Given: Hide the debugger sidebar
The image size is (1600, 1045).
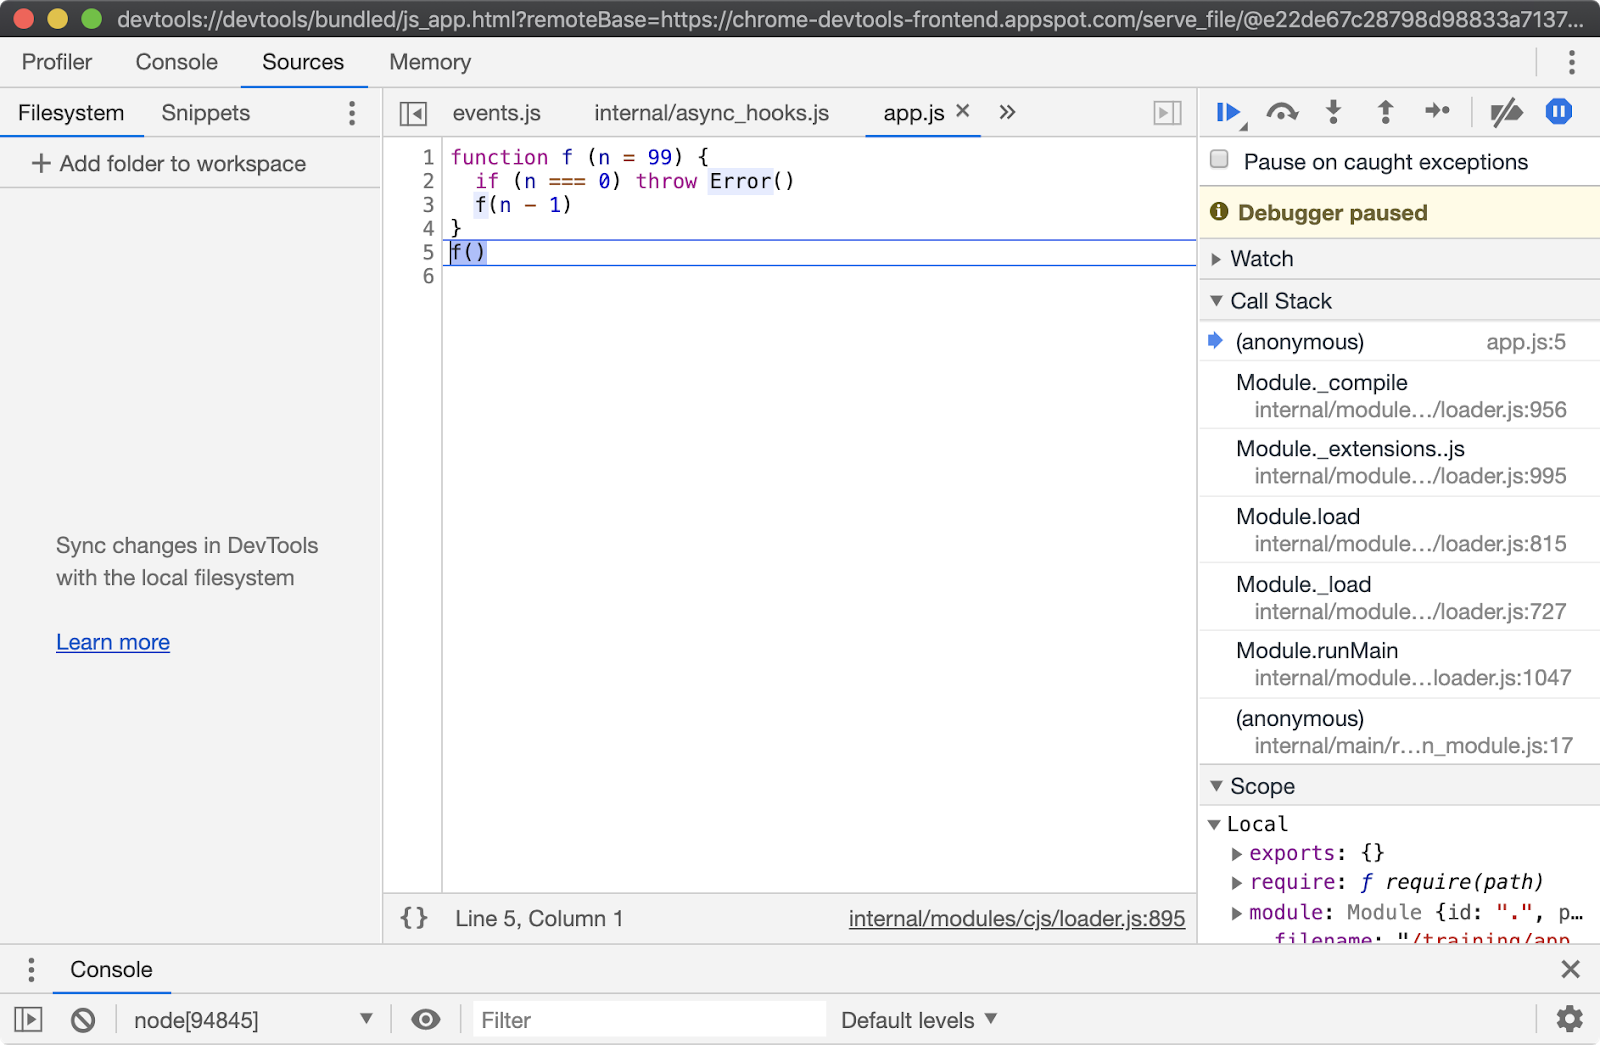Looking at the screenshot, I should (x=1167, y=113).
